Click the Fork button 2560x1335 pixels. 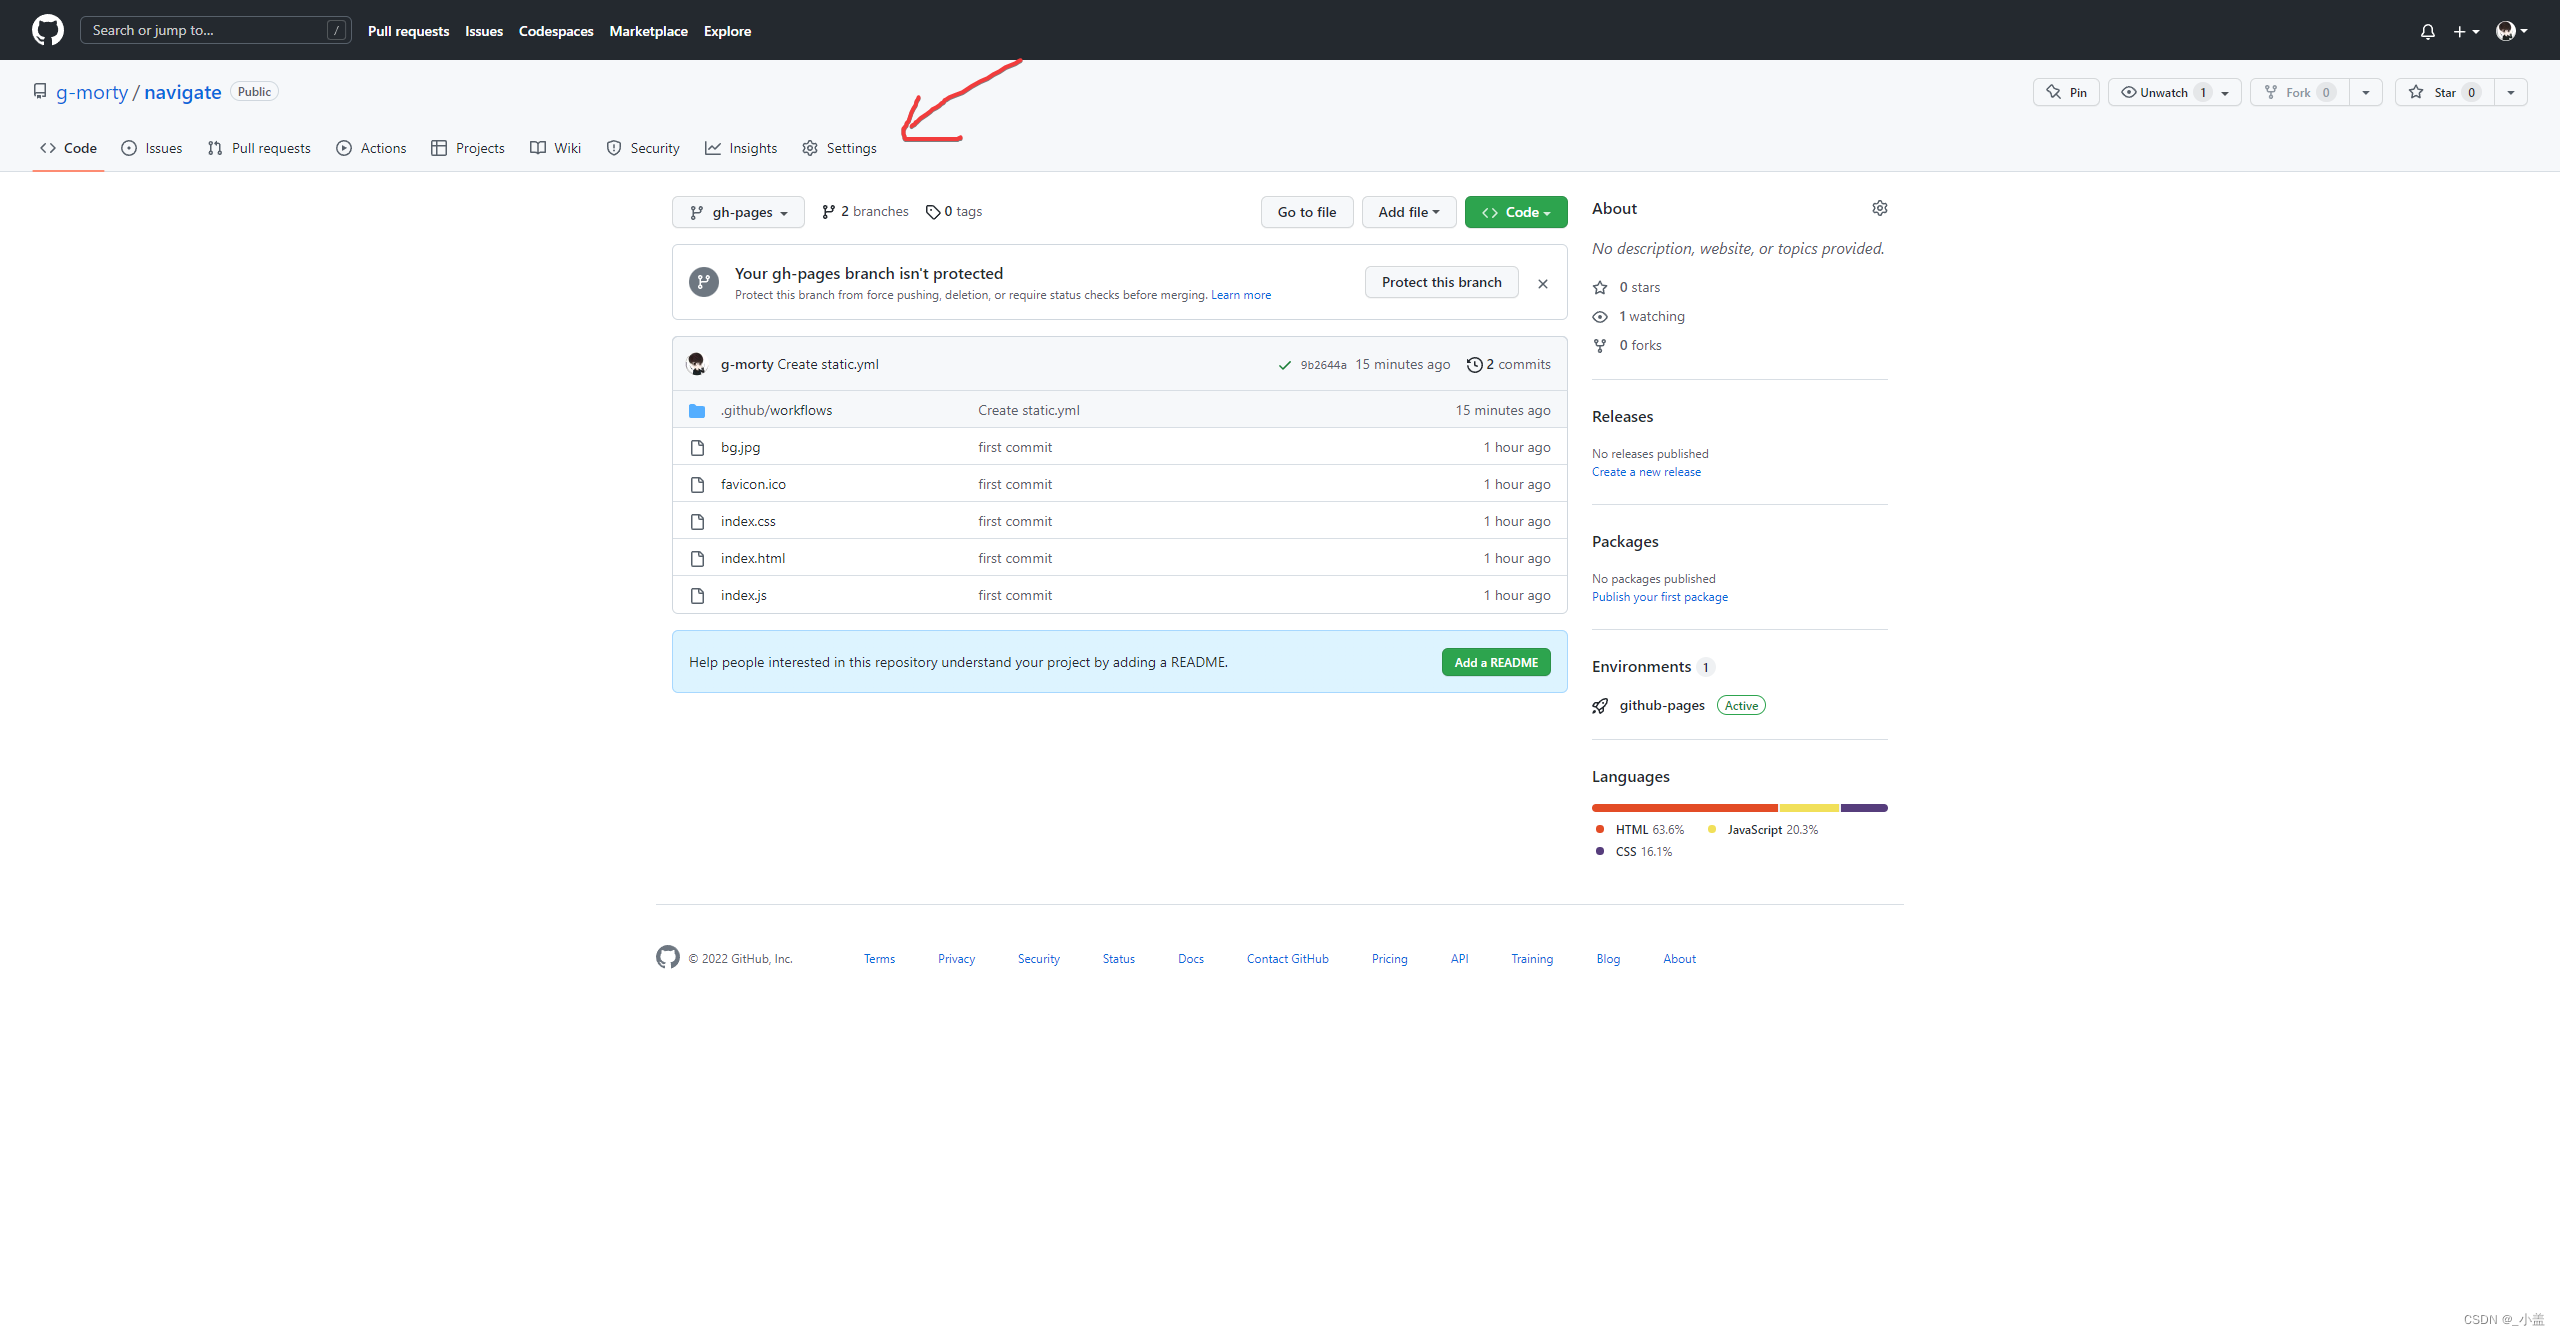[2299, 92]
